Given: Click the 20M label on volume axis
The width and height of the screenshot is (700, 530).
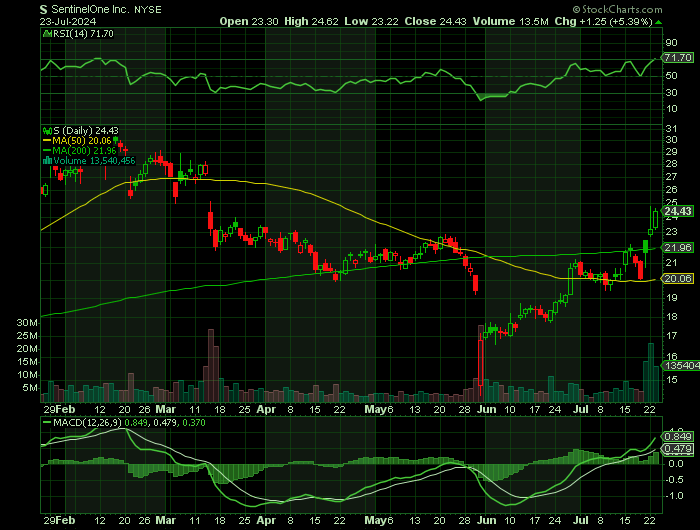Looking at the screenshot, I should click(27, 349).
